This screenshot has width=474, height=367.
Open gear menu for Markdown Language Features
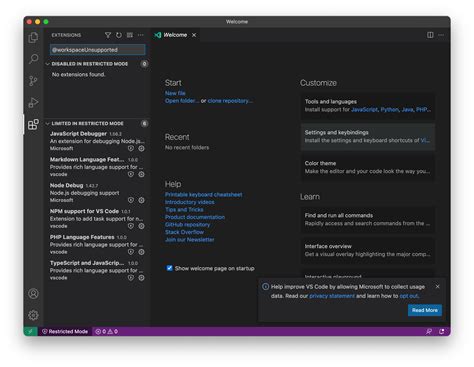point(141,174)
